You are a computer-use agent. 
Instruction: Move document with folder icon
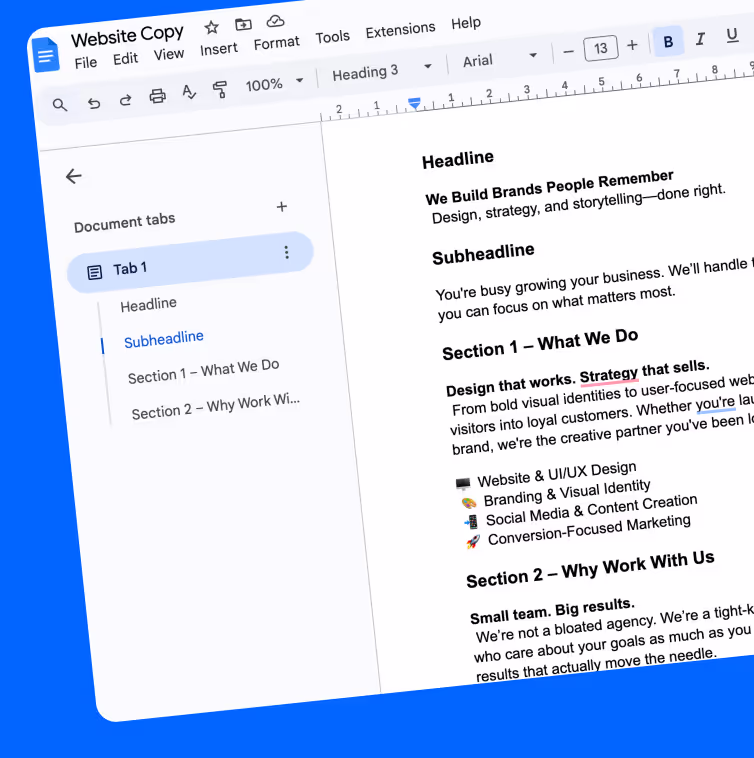coord(243,24)
